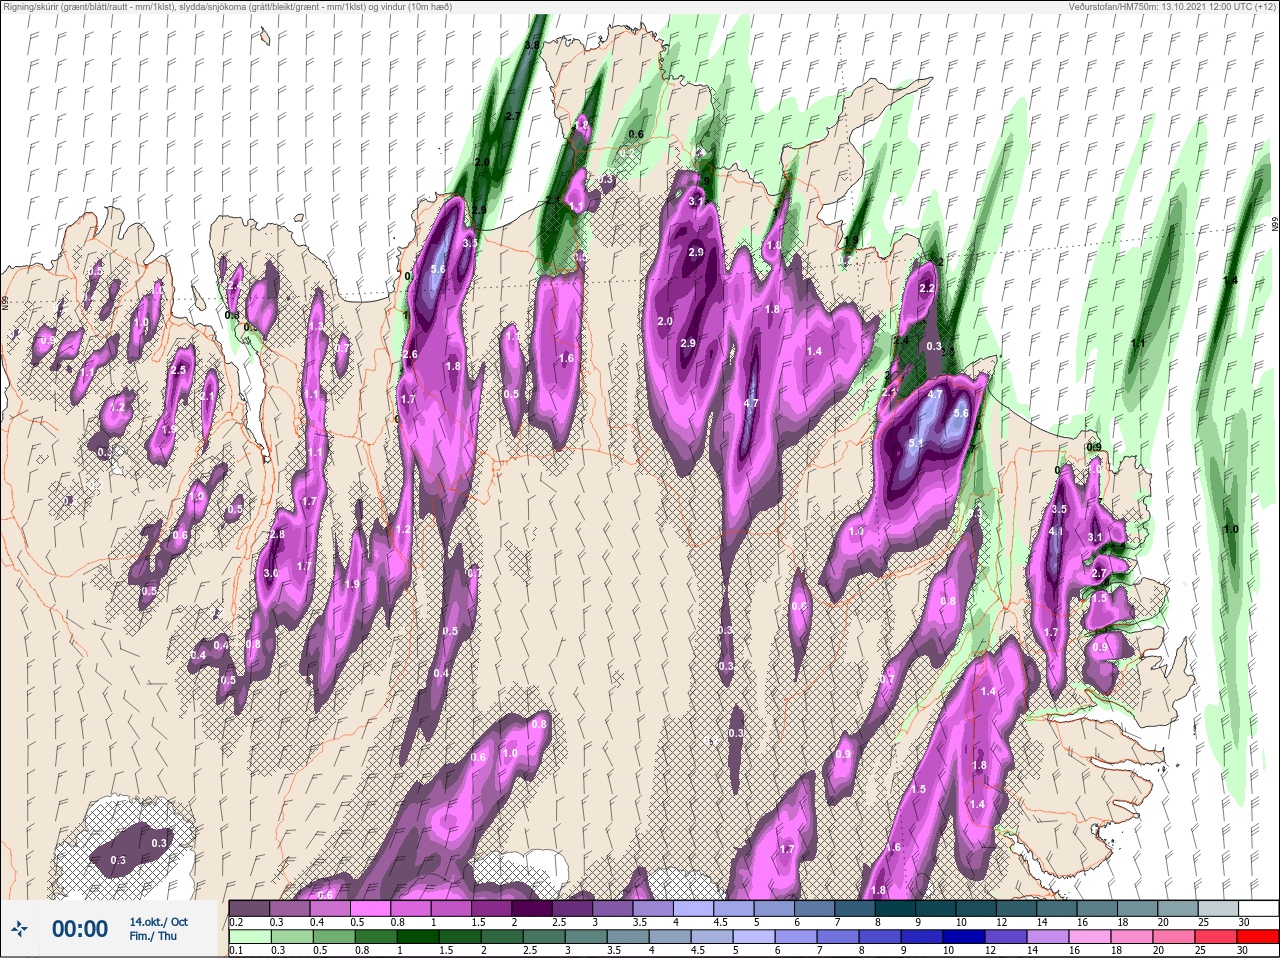The width and height of the screenshot is (1280, 958).
Task: Click the upper legend swatch between 0.2 and 0.3
Action: click(250, 909)
